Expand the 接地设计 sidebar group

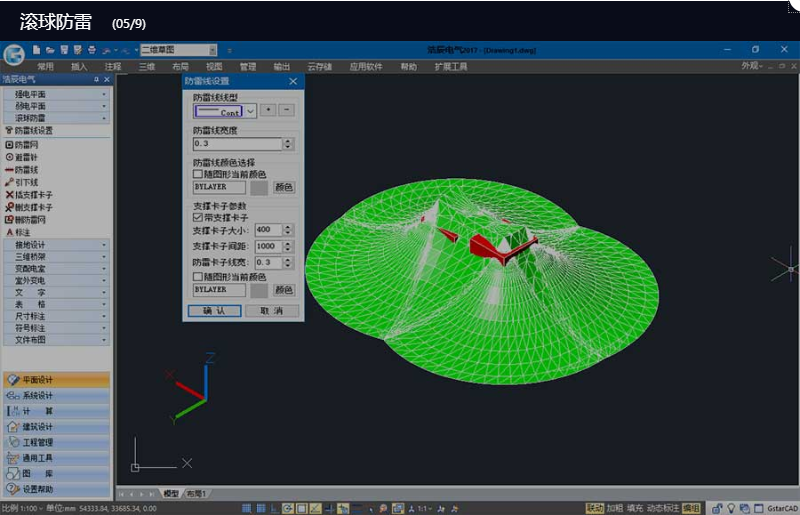point(56,245)
